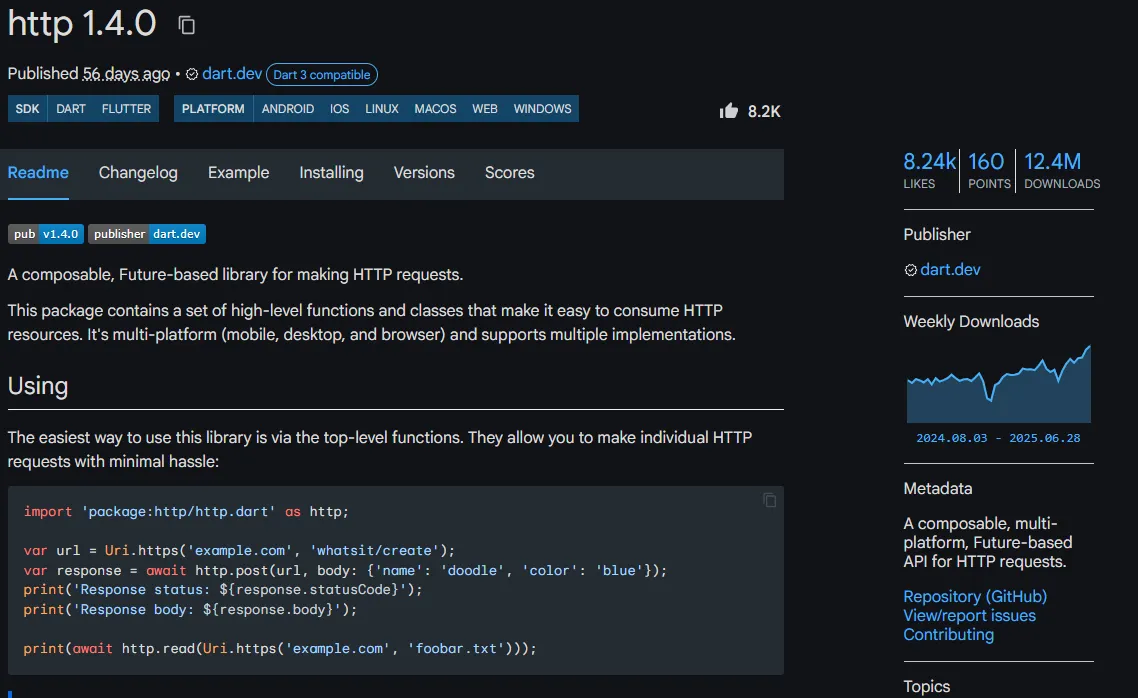Click the FLUTTER SDK tag
This screenshot has height=698, width=1138.
126,109
